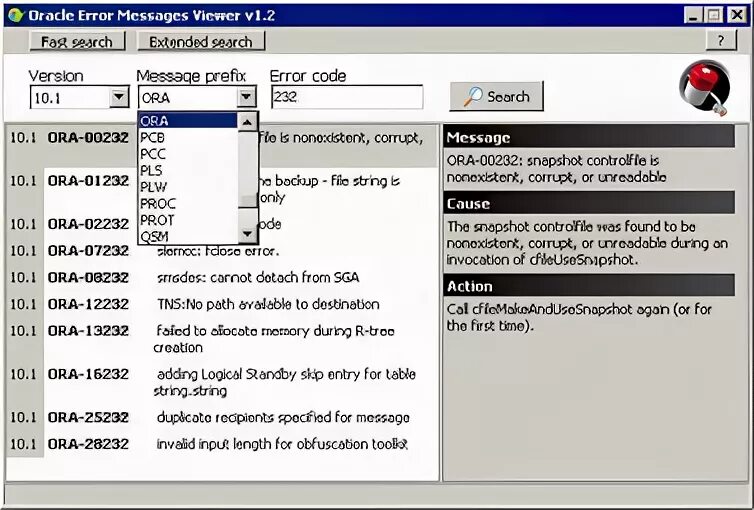Select the ORA-02232 result row
Viewport: 754px width, 510px height.
pyautogui.click(x=222, y=224)
